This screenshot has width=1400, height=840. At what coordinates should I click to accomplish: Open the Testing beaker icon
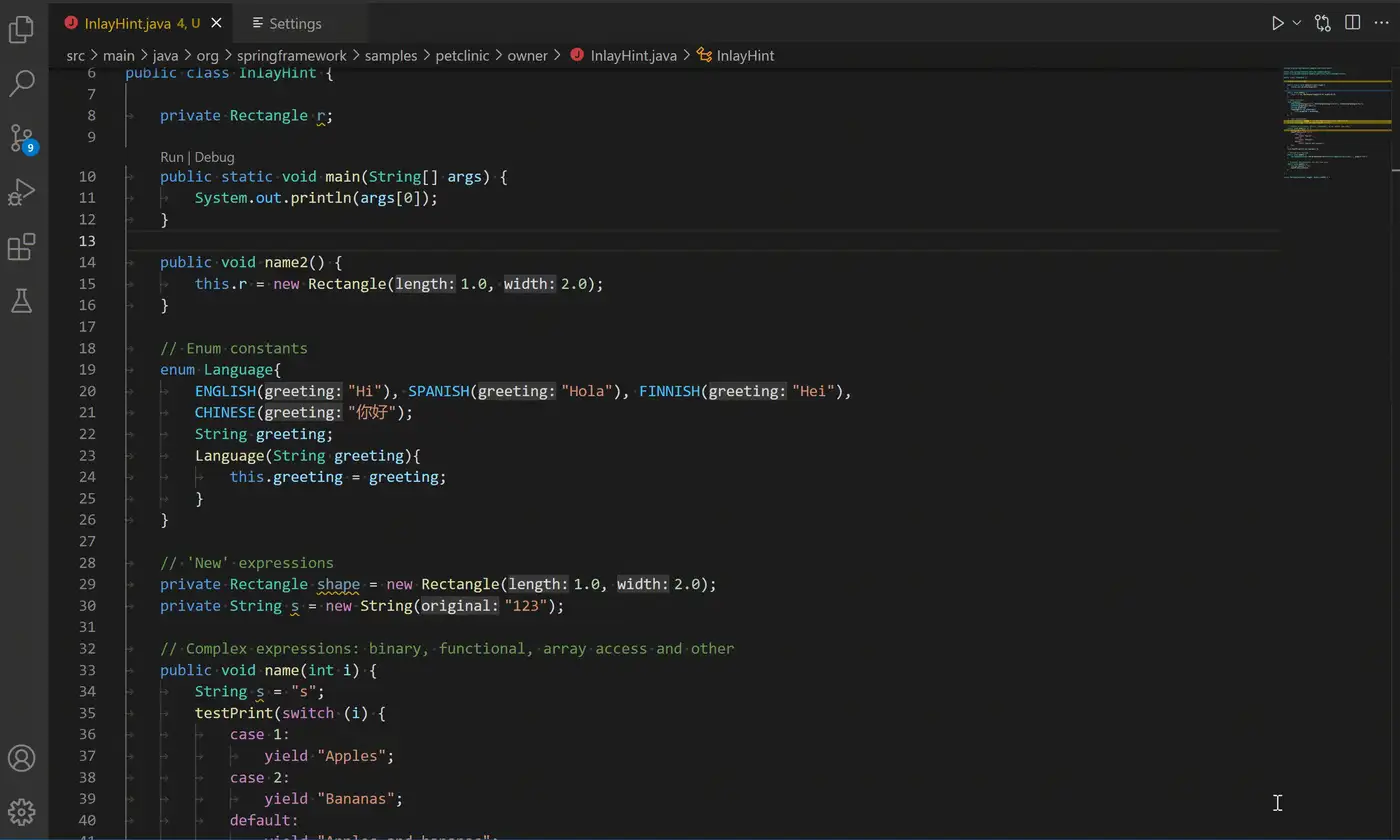coord(21,300)
